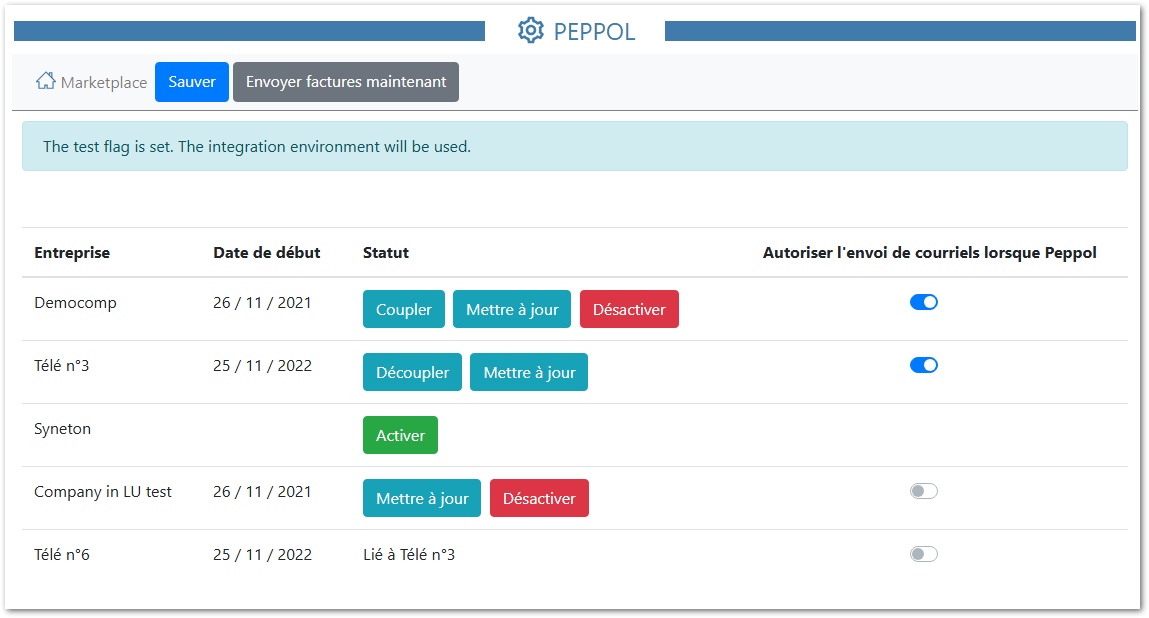Click Désactiver for Democomp
This screenshot has width=1149, height=618.
[629, 309]
